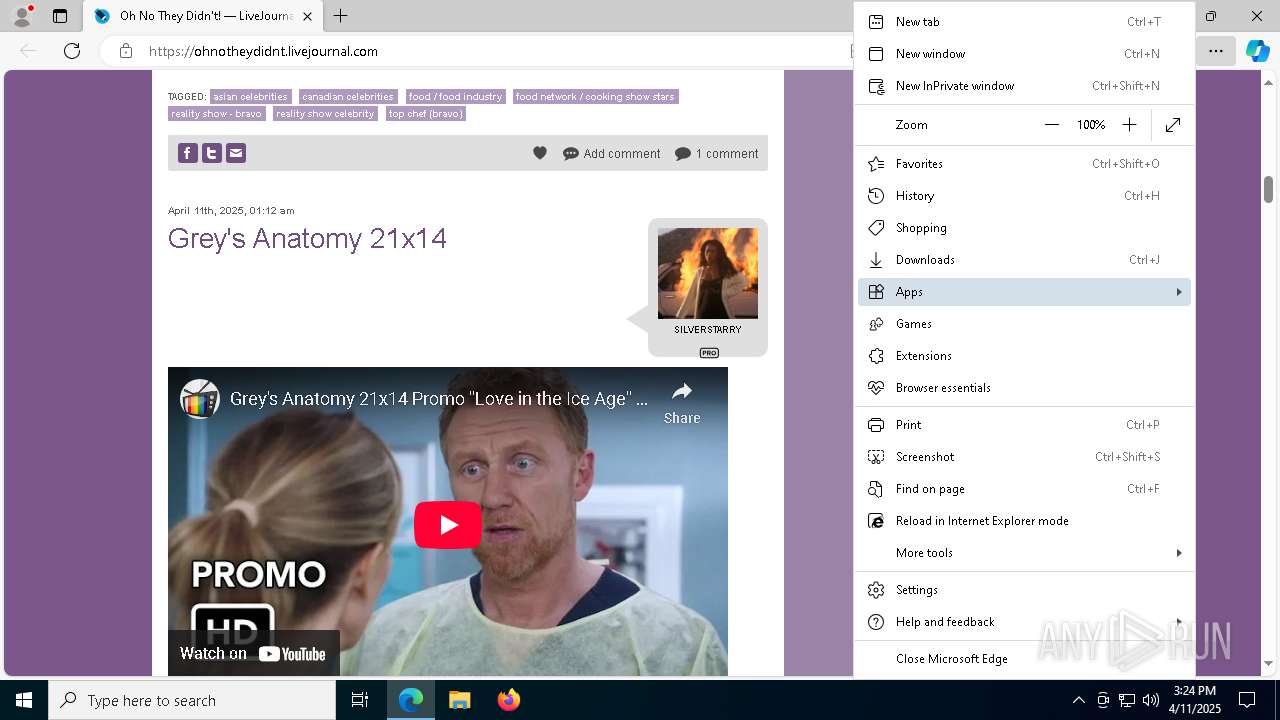View site information lock icon
Screen dimensions: 1280x720
(x=125, y=51)
